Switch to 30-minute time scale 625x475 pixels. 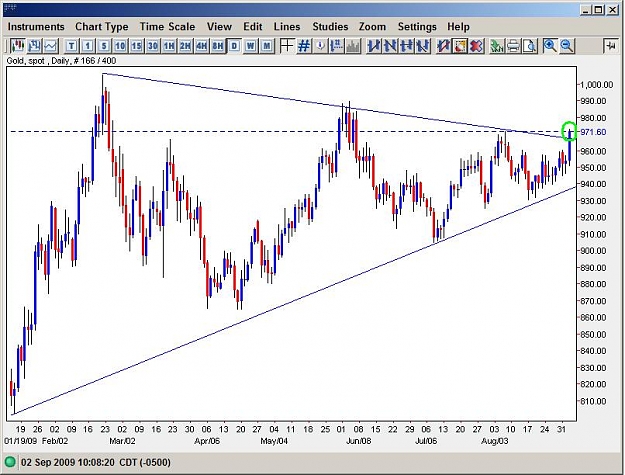click(153, 46)
